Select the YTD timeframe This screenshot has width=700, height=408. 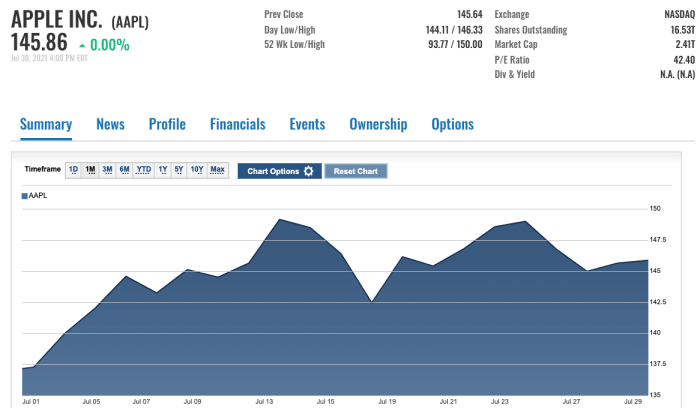pyautogui.click(x=143, y=170)
